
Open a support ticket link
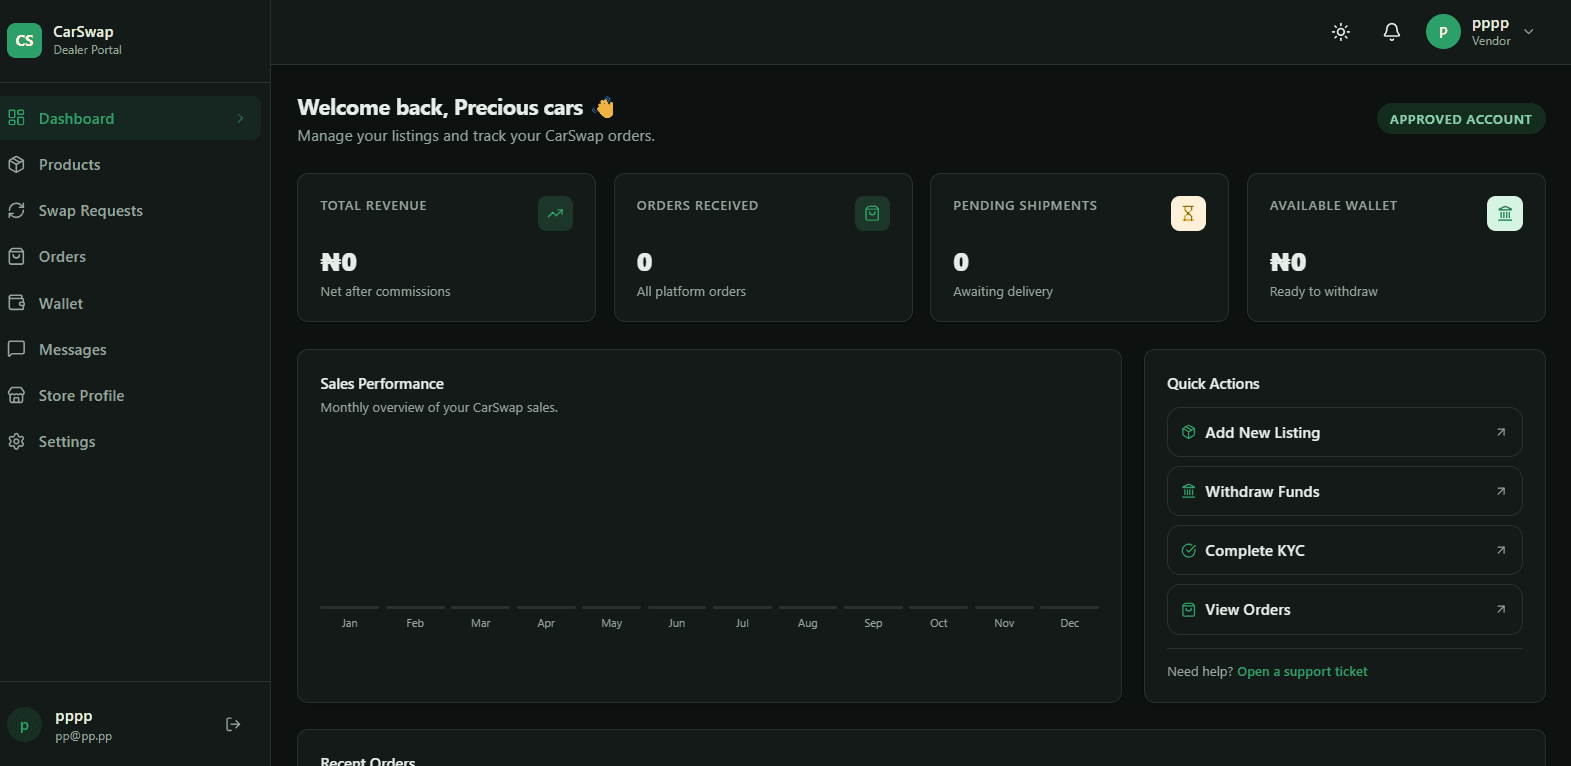coord(1302,671)
